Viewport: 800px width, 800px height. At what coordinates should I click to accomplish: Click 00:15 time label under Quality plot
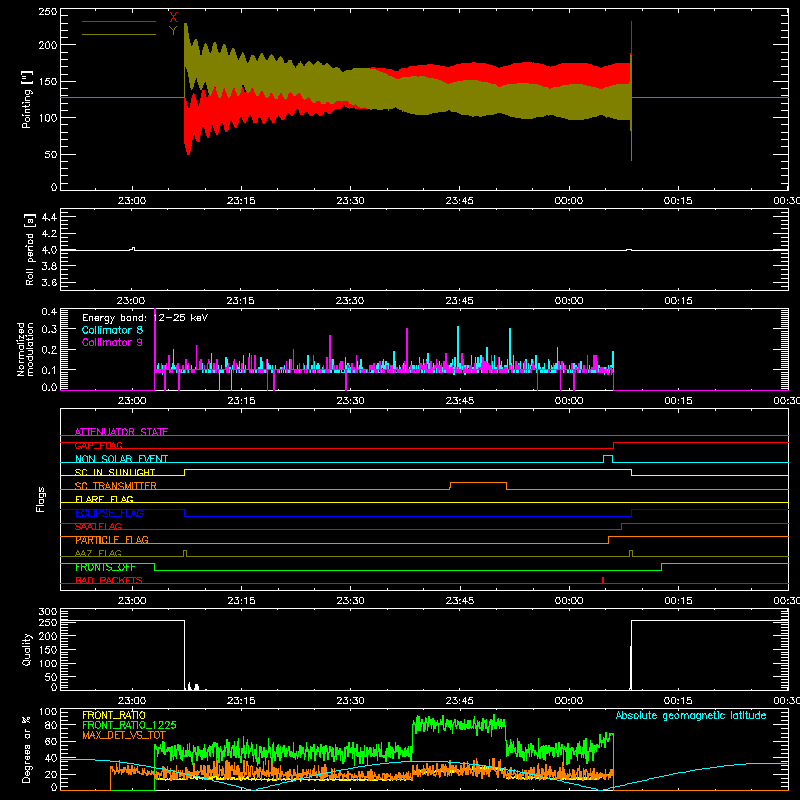[678, 701]
